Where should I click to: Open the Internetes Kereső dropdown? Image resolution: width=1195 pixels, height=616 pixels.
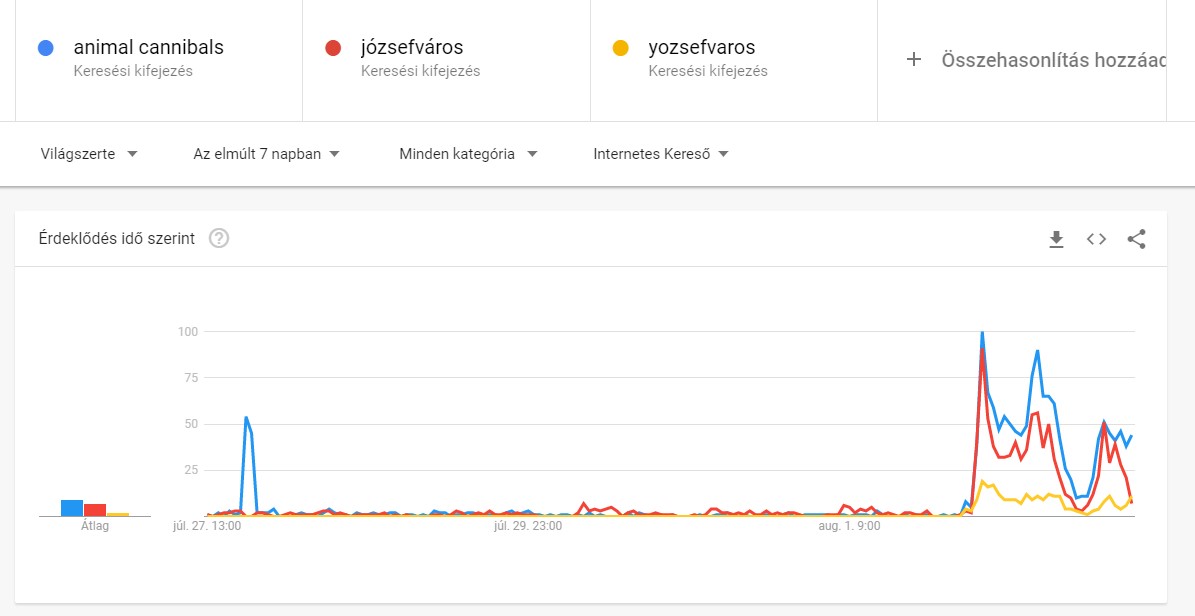click(x=660, y=154)
